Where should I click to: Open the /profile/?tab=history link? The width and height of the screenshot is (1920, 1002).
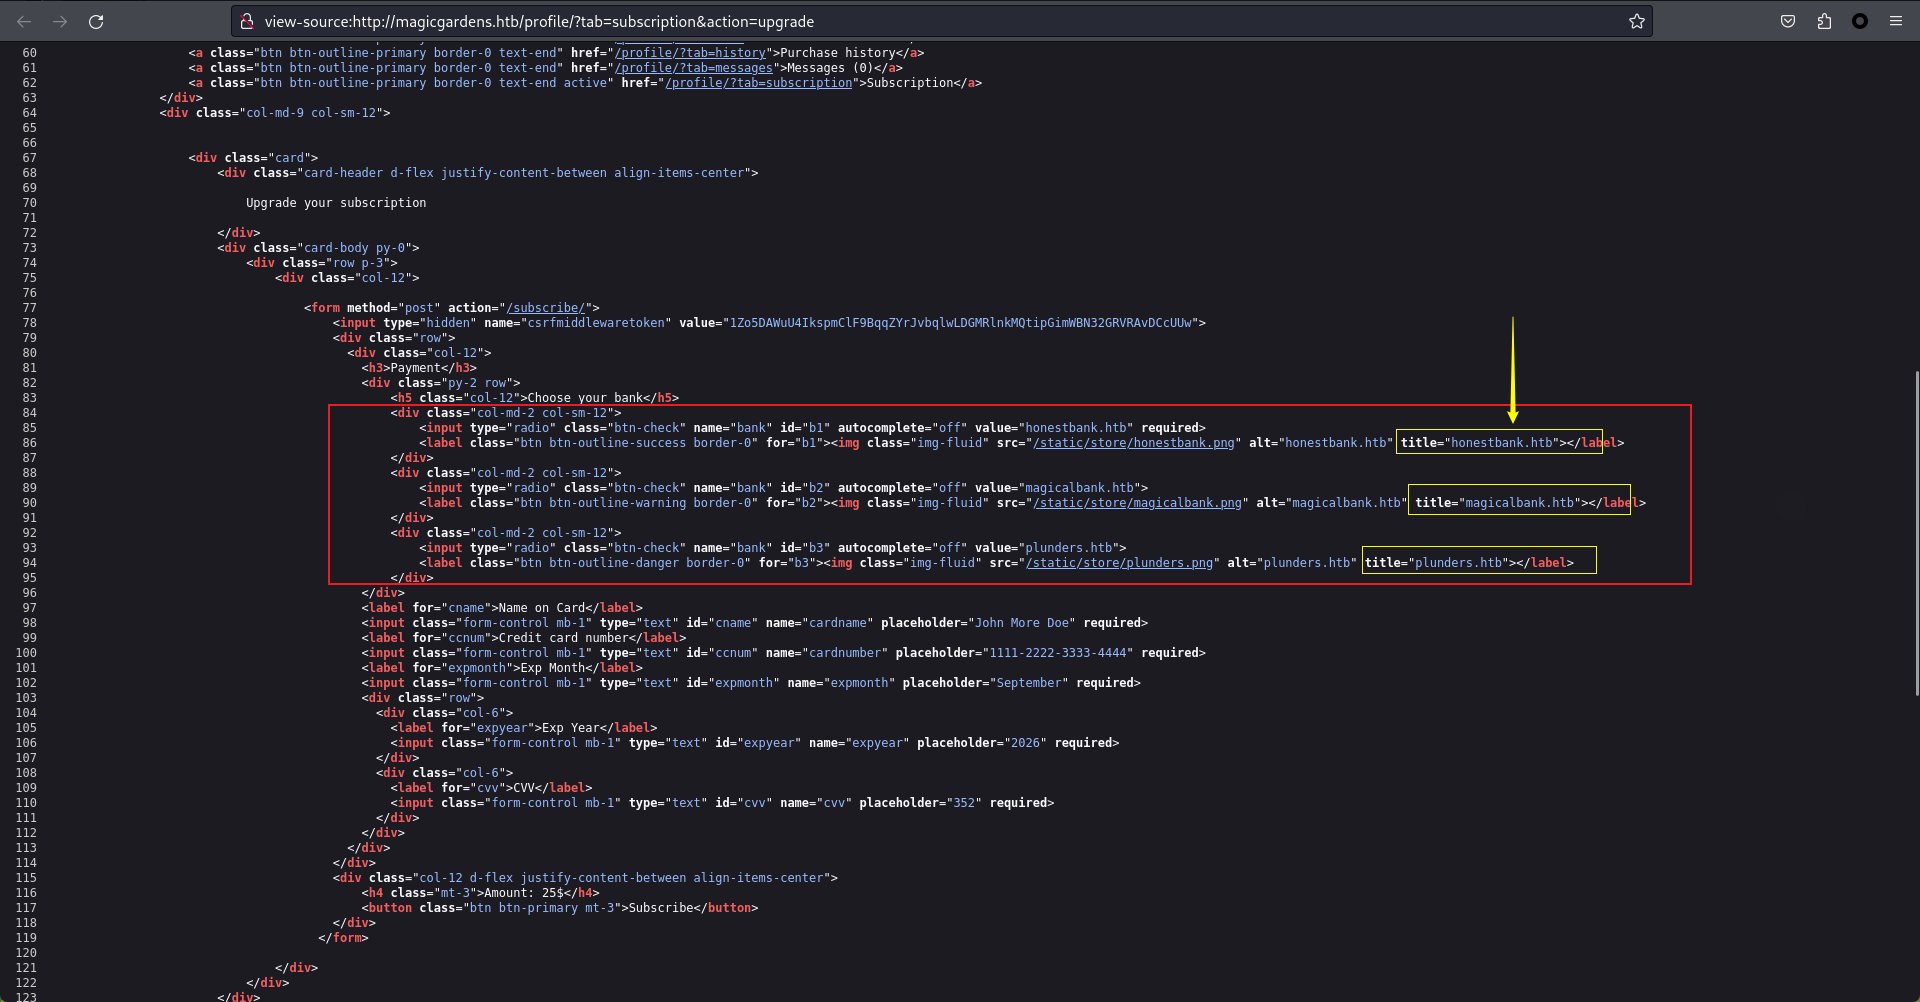click(690, 53)
